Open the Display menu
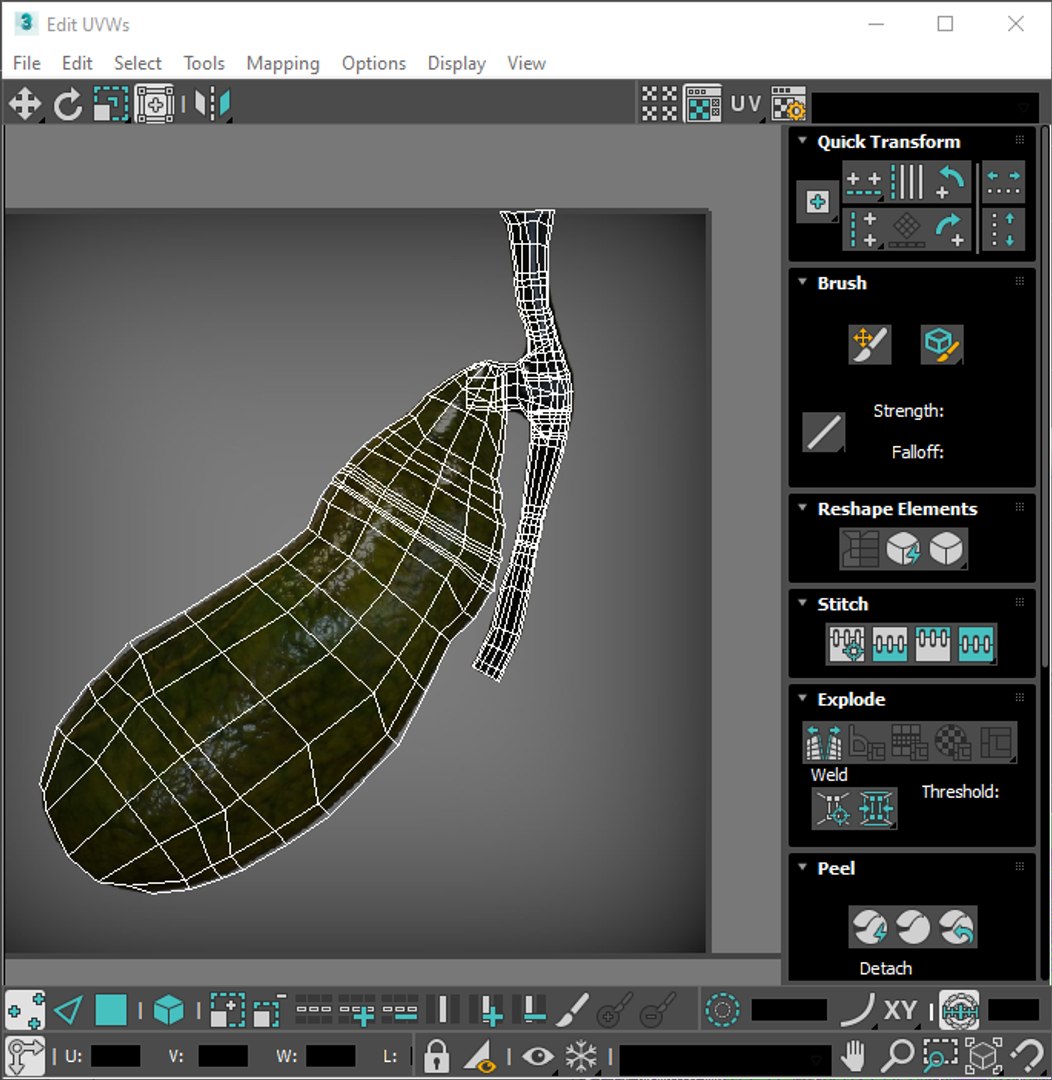 (x=457, y=63)
